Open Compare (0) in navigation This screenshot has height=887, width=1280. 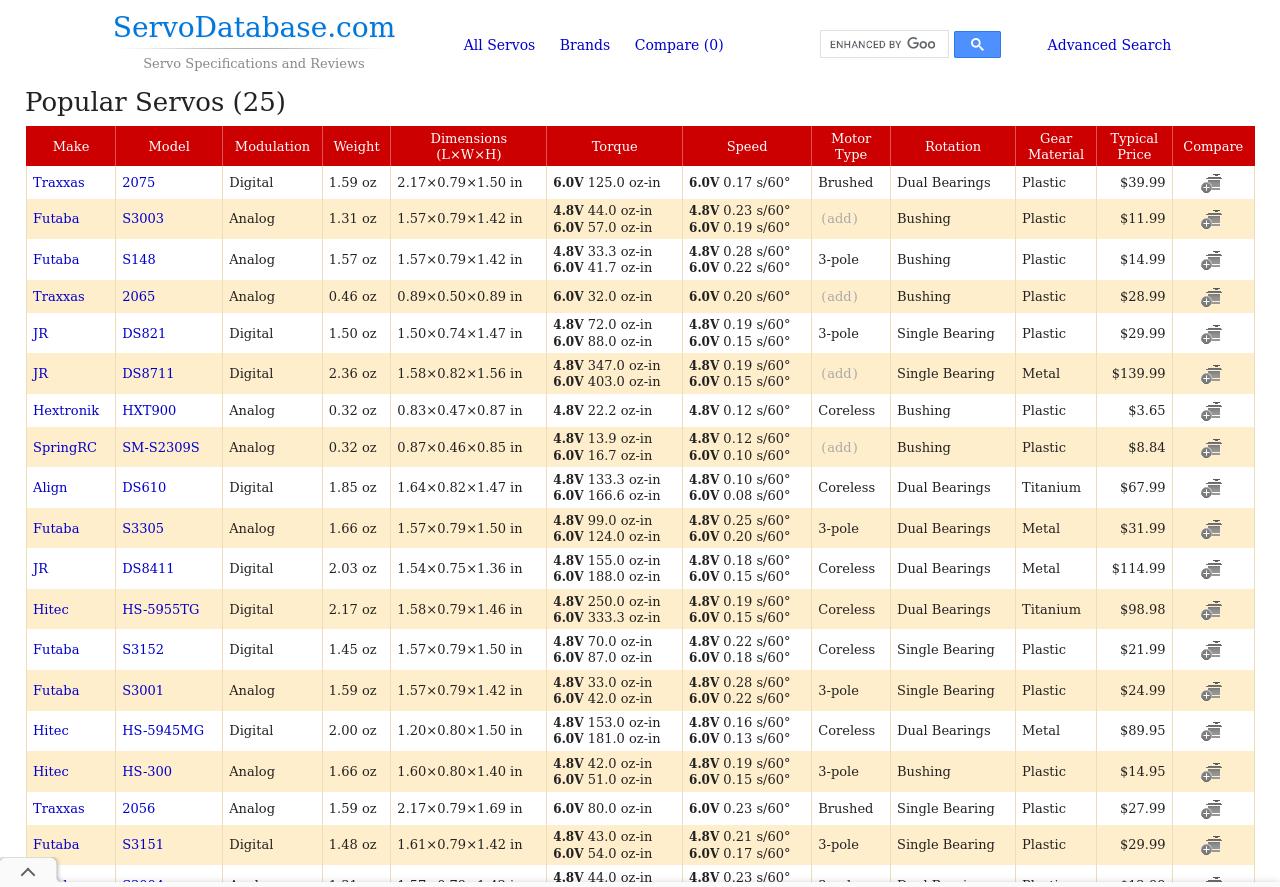click(x=678, y=45)
